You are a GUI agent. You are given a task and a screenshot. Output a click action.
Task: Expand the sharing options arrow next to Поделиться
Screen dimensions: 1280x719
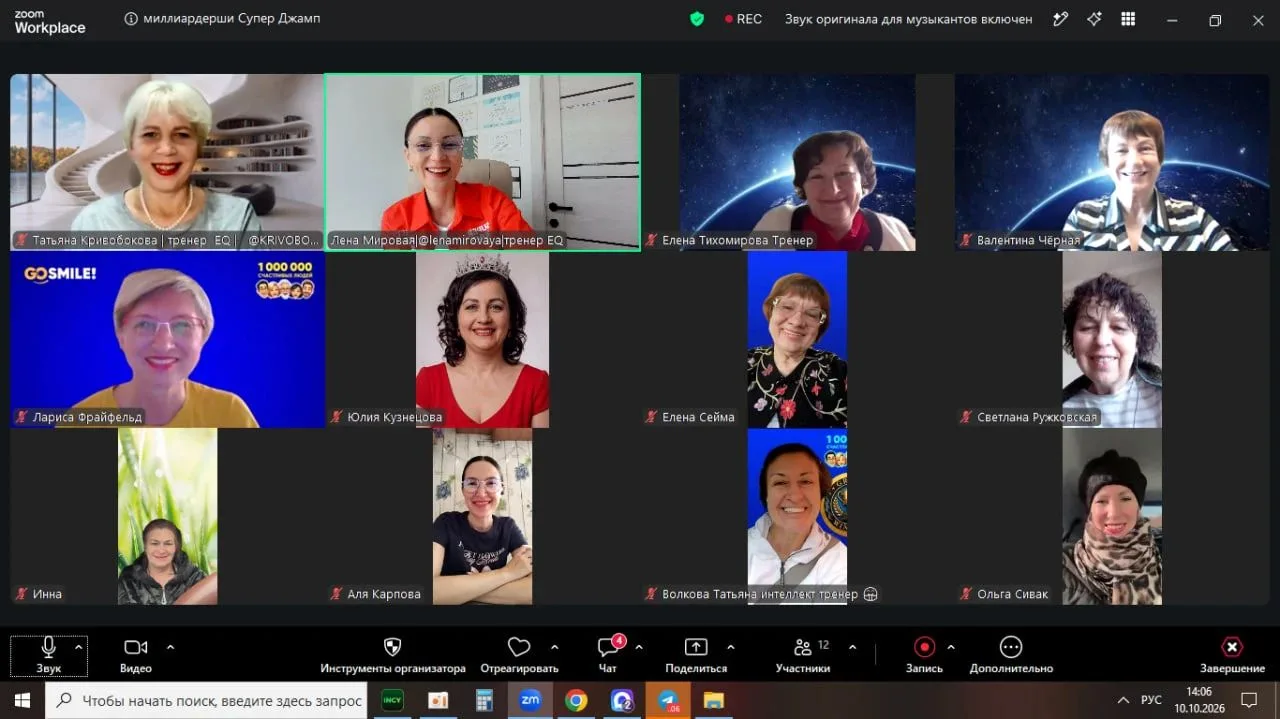[731, 647]
